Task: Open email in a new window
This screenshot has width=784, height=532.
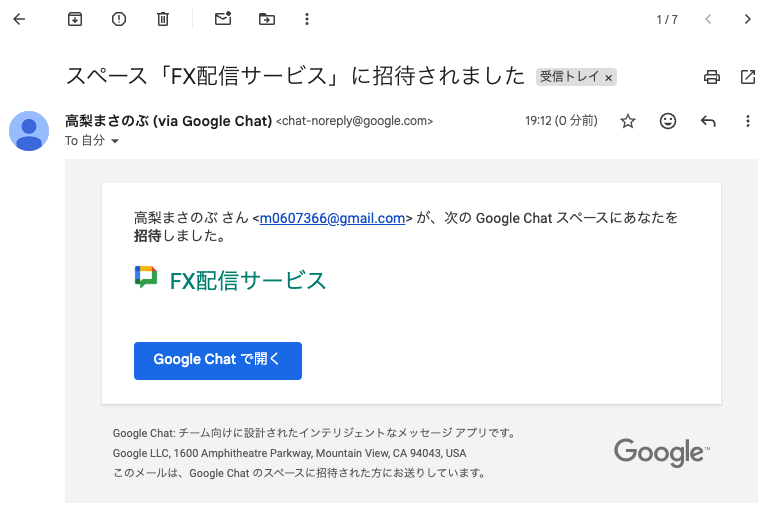Action: (748, 76)
